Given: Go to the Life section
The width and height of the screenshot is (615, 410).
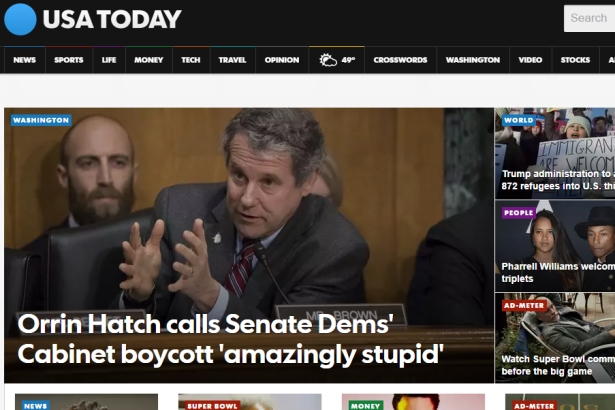Looking at the screenshot, I should point(109,60).
